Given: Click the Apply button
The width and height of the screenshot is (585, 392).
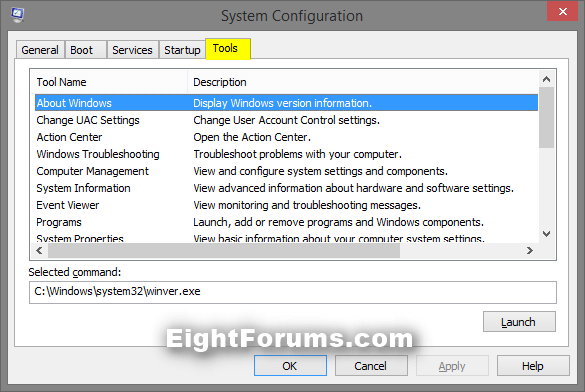Looking at the screenshot, I should coord(452,366).
